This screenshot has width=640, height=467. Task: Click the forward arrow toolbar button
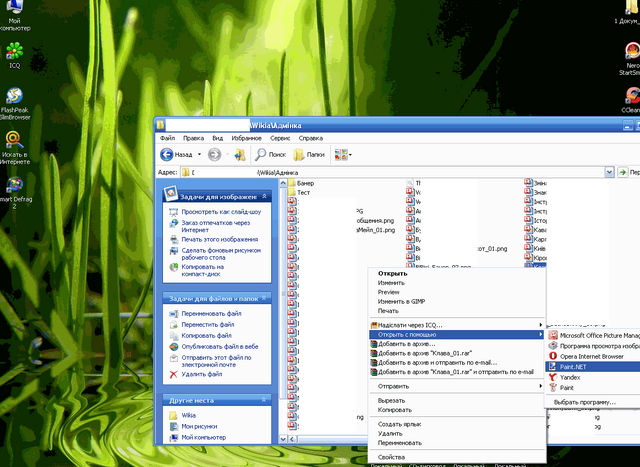pyautogui.click(x=214, y=155)
